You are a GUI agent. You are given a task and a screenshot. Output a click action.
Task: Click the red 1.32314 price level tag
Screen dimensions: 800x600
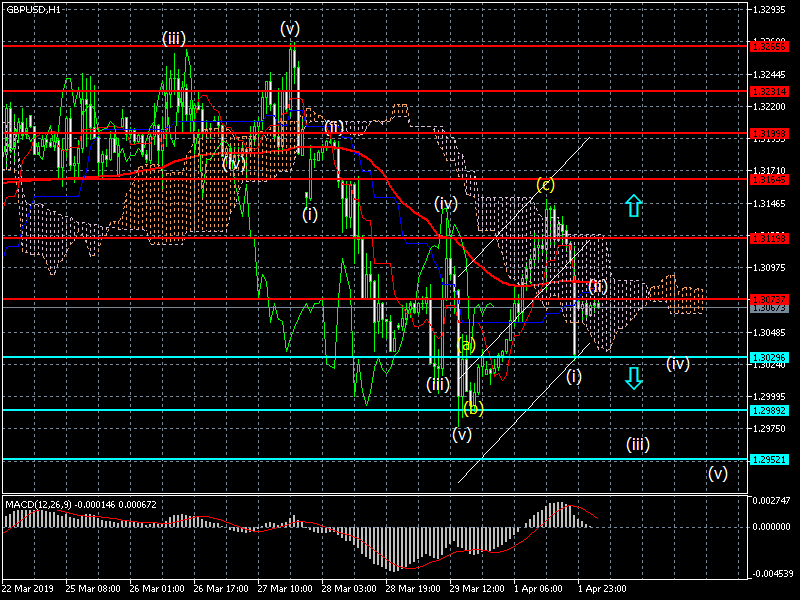772,91
